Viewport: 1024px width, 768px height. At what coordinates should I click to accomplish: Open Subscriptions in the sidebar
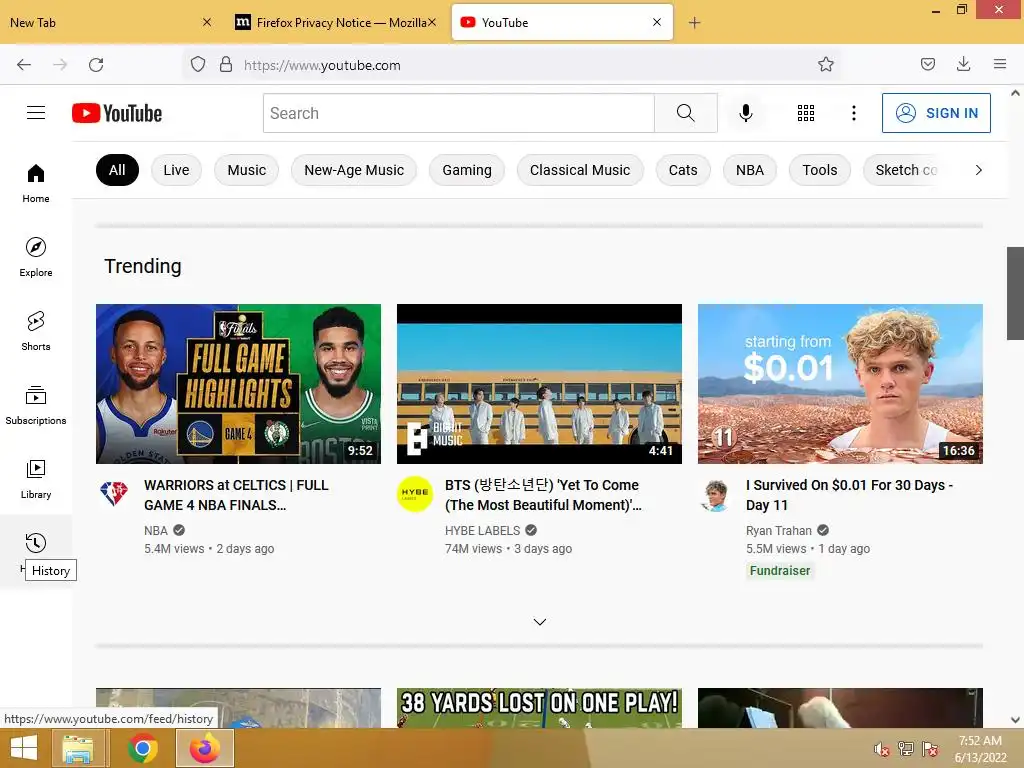point(36,405)
